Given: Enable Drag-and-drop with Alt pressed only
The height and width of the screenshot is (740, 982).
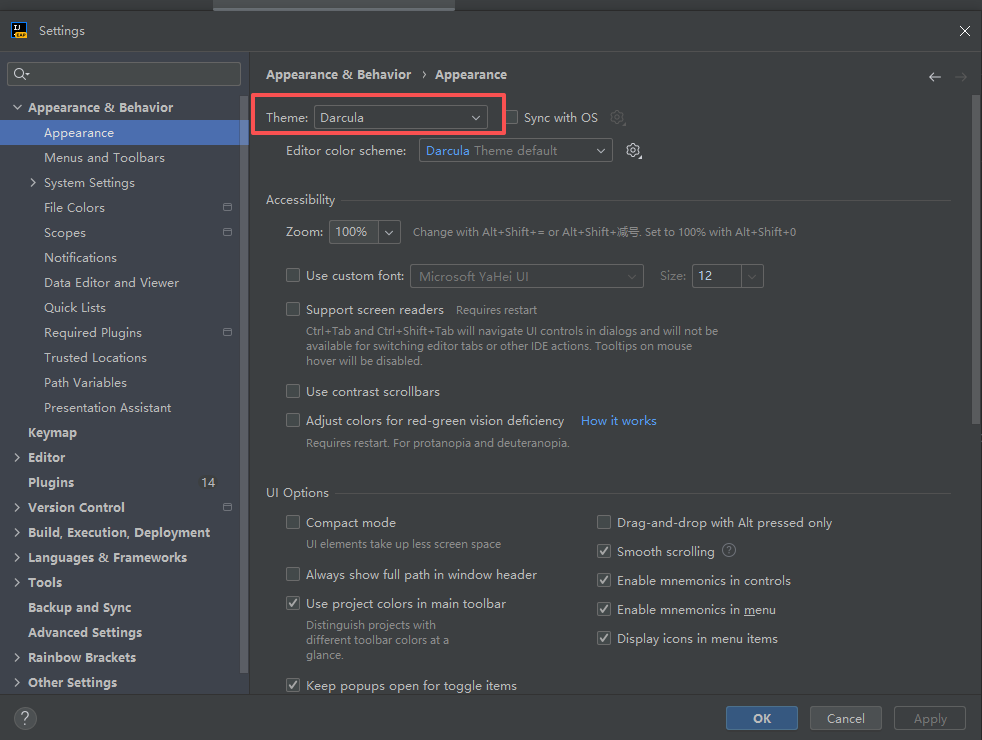Looking at the screenshot, I should pos(604,522).
